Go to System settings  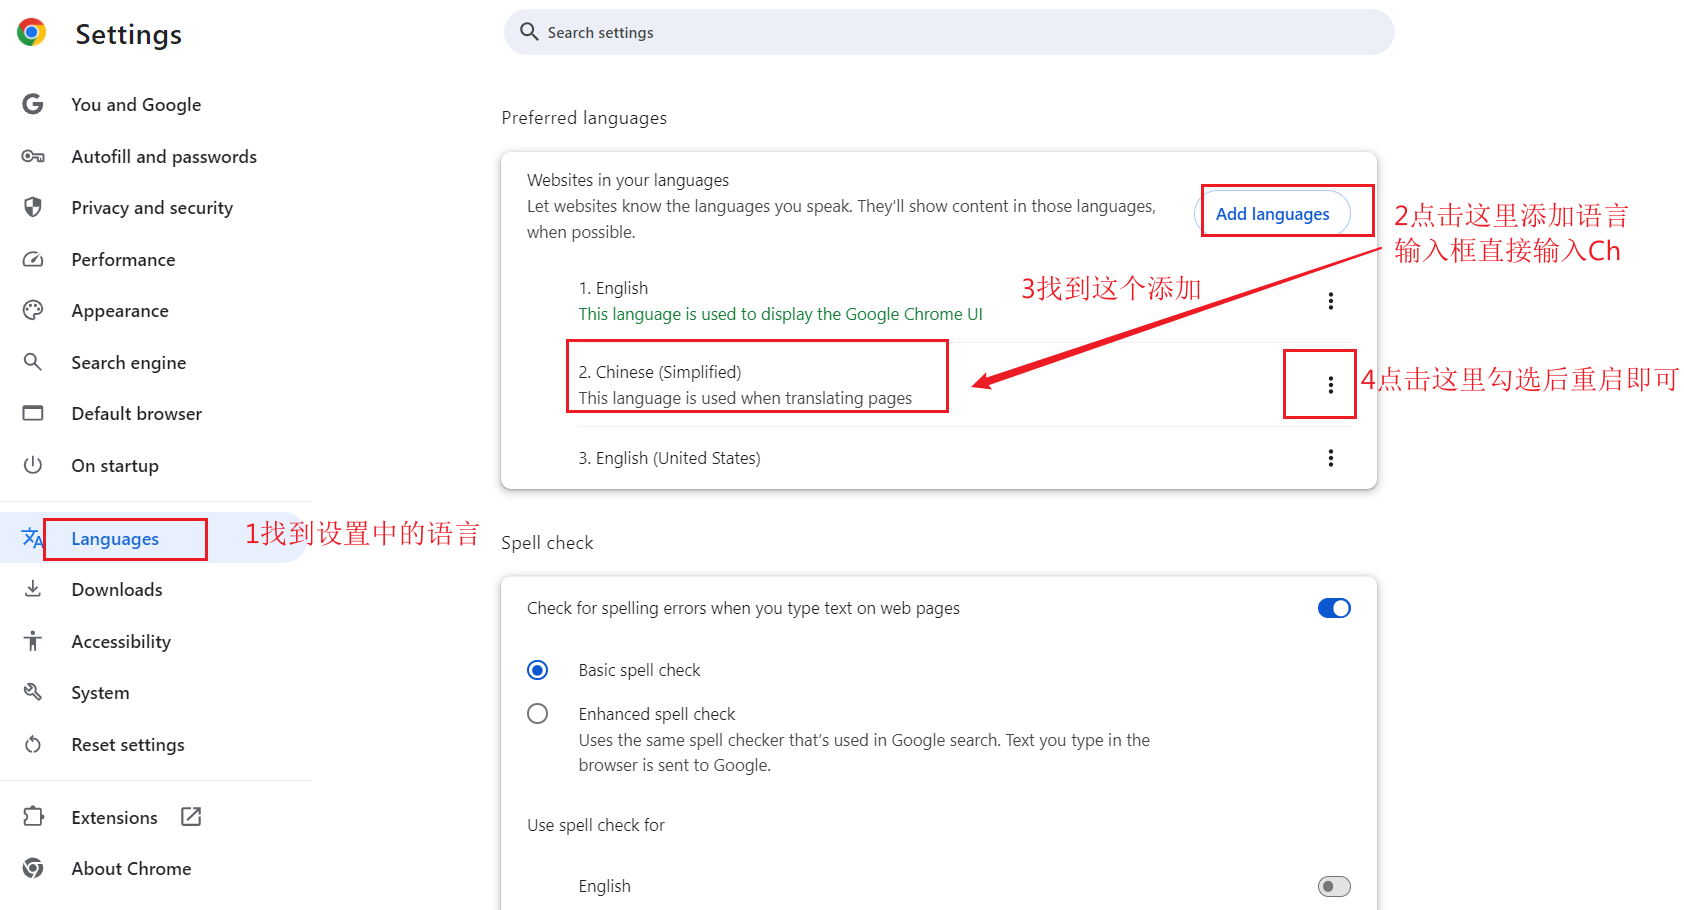point(100,692)
